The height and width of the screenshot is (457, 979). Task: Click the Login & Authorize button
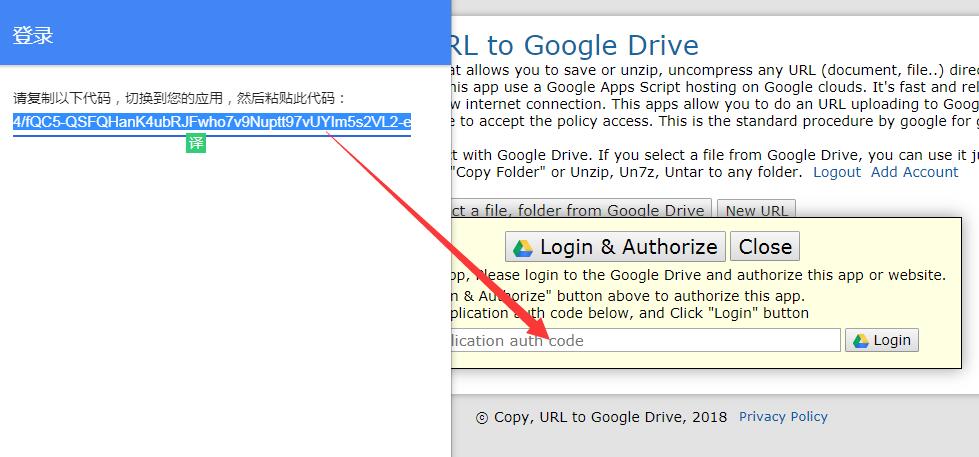pyautogui.click(x=615, y=247)
